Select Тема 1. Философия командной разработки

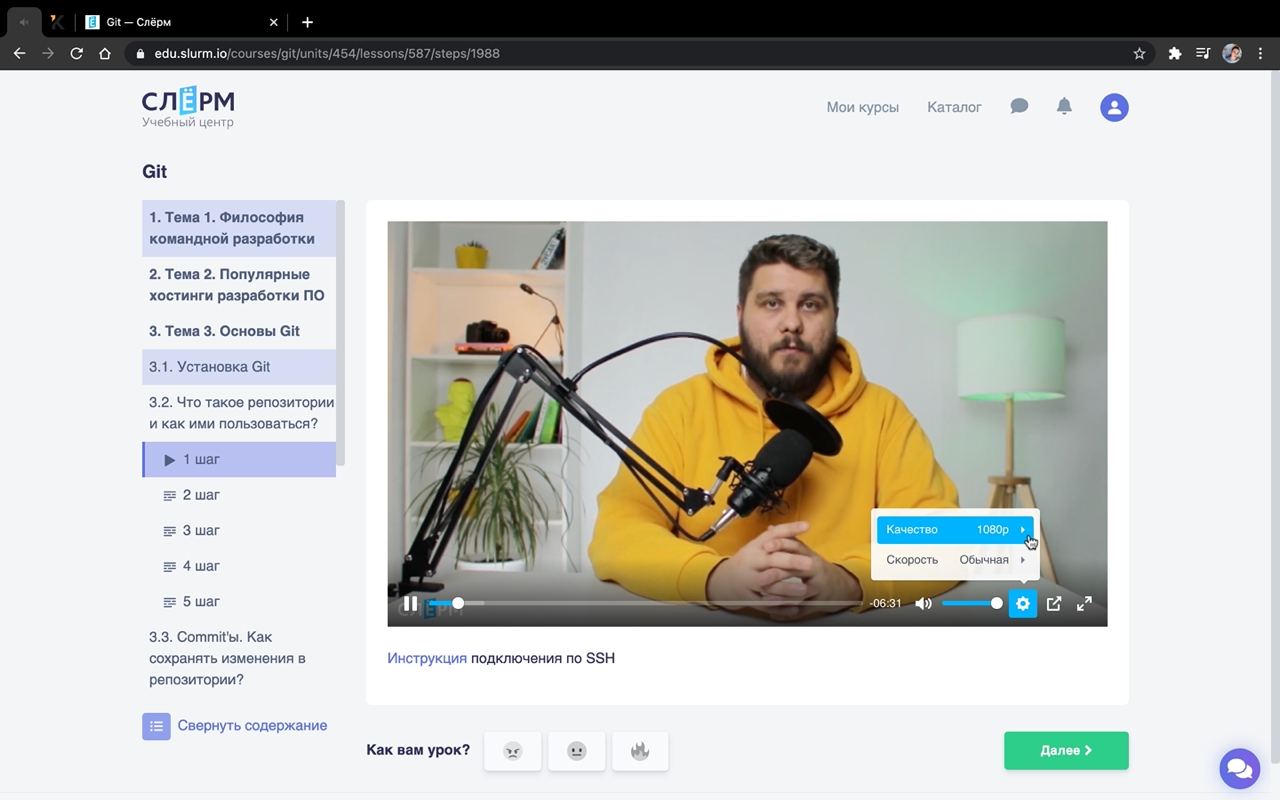click(x=239, y=228)
